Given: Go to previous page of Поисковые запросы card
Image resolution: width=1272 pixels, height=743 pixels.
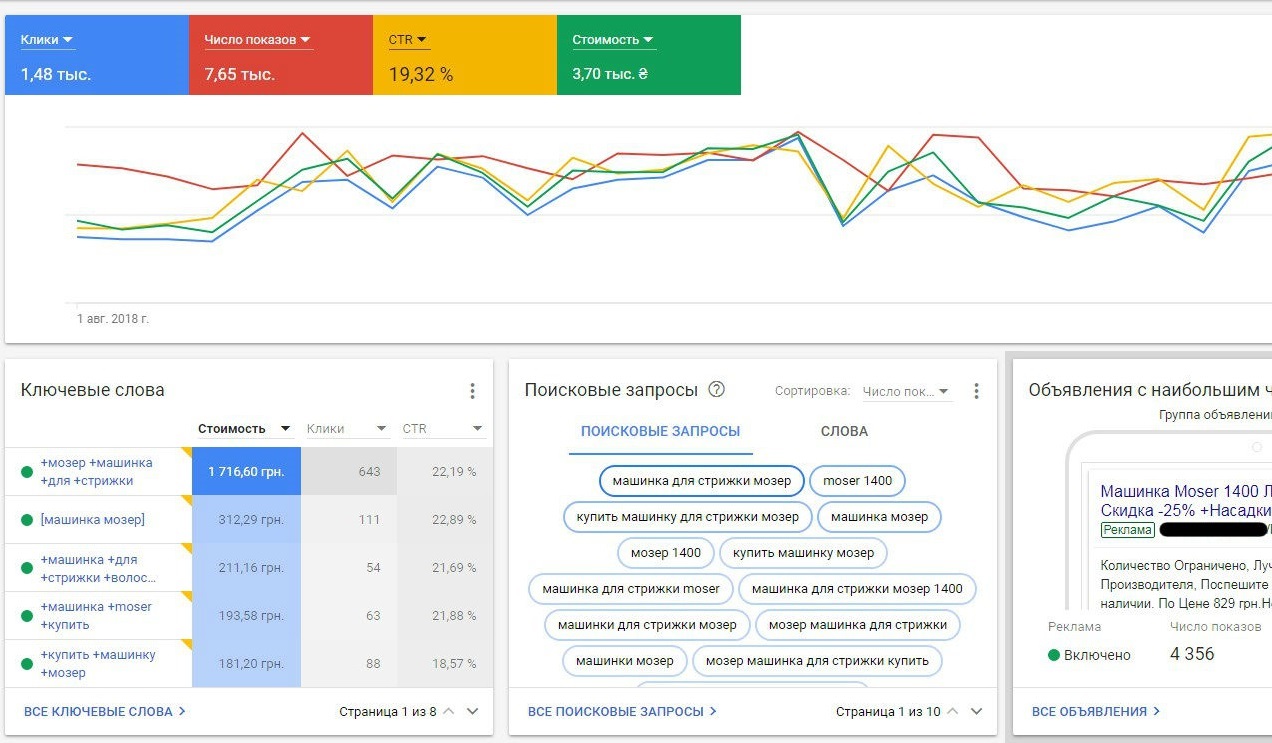Looking at the screenshot, I should 952,712.
